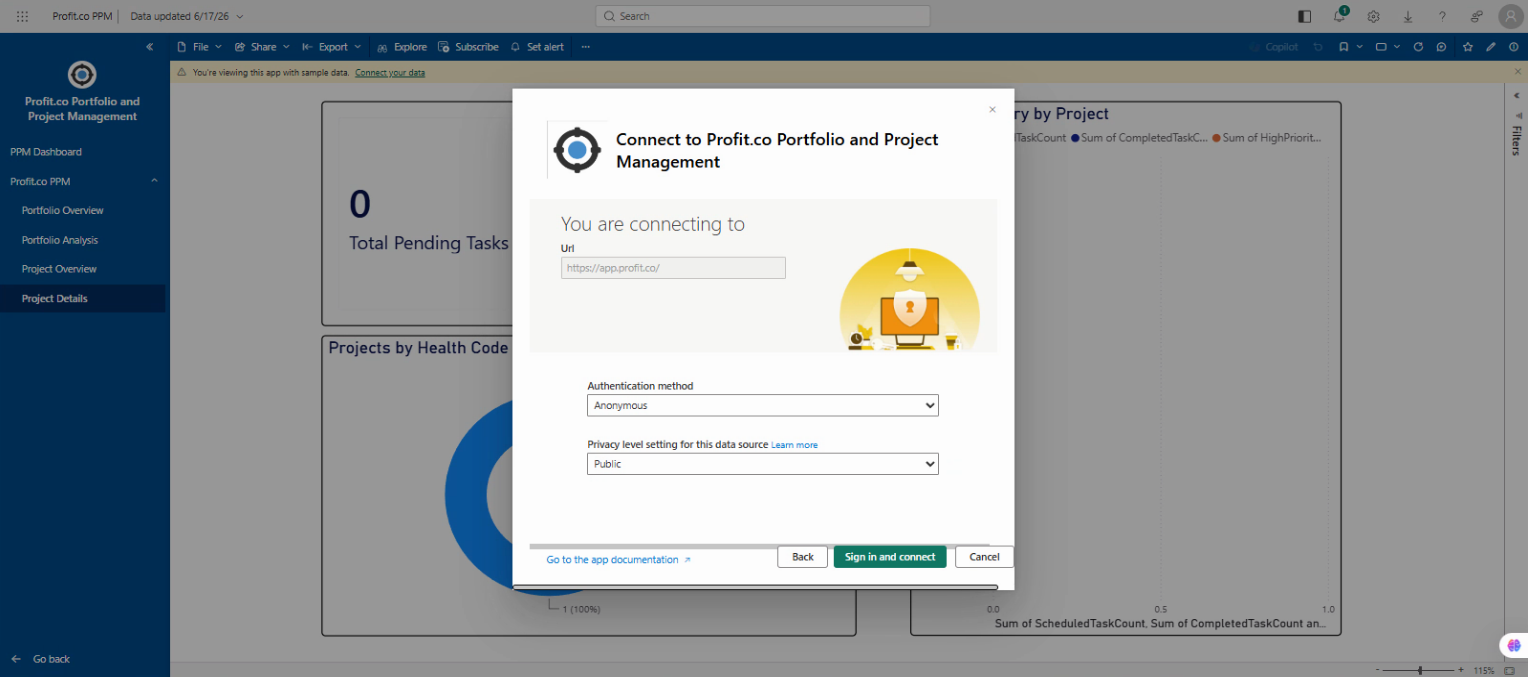Click zoom out minus button

pos(1377,670)
